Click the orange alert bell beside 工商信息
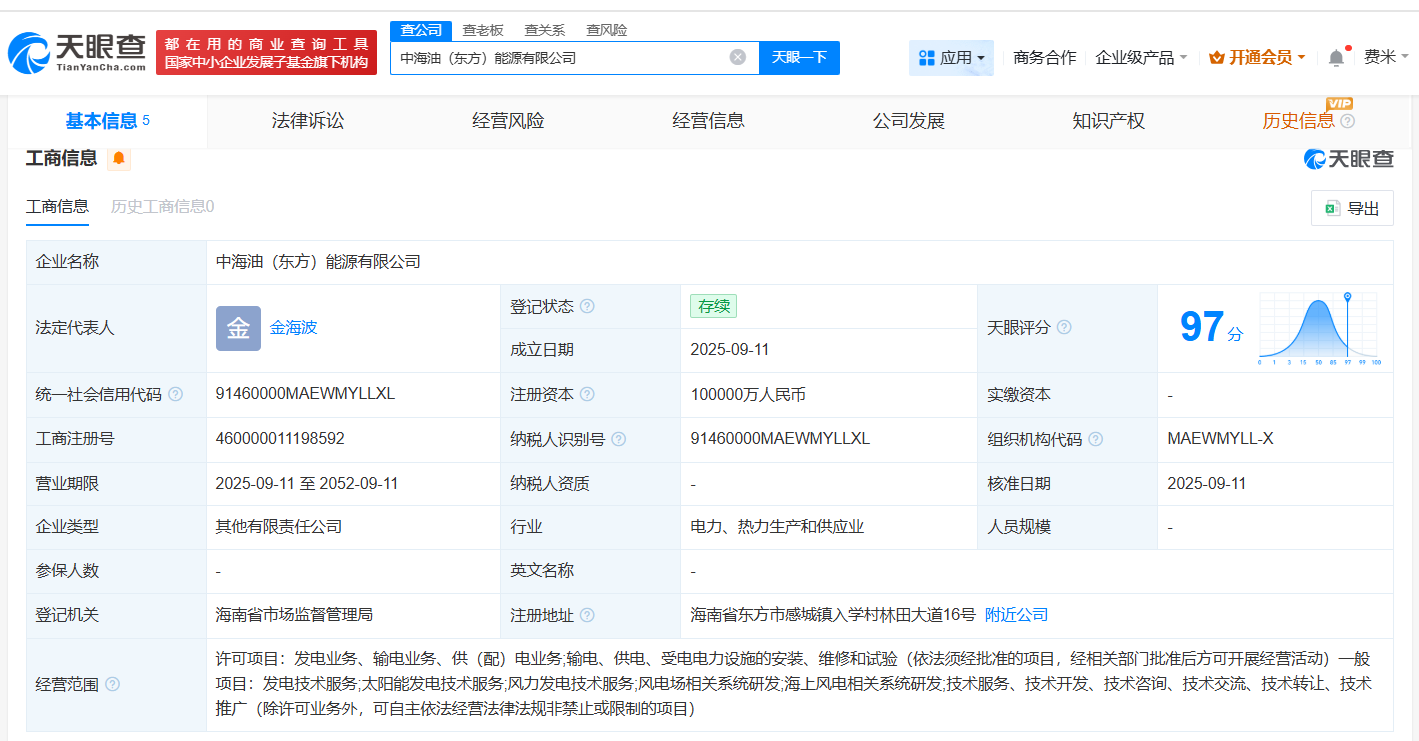The width and height of the screenshot is (1419, 741). click(x=119, y=159)
